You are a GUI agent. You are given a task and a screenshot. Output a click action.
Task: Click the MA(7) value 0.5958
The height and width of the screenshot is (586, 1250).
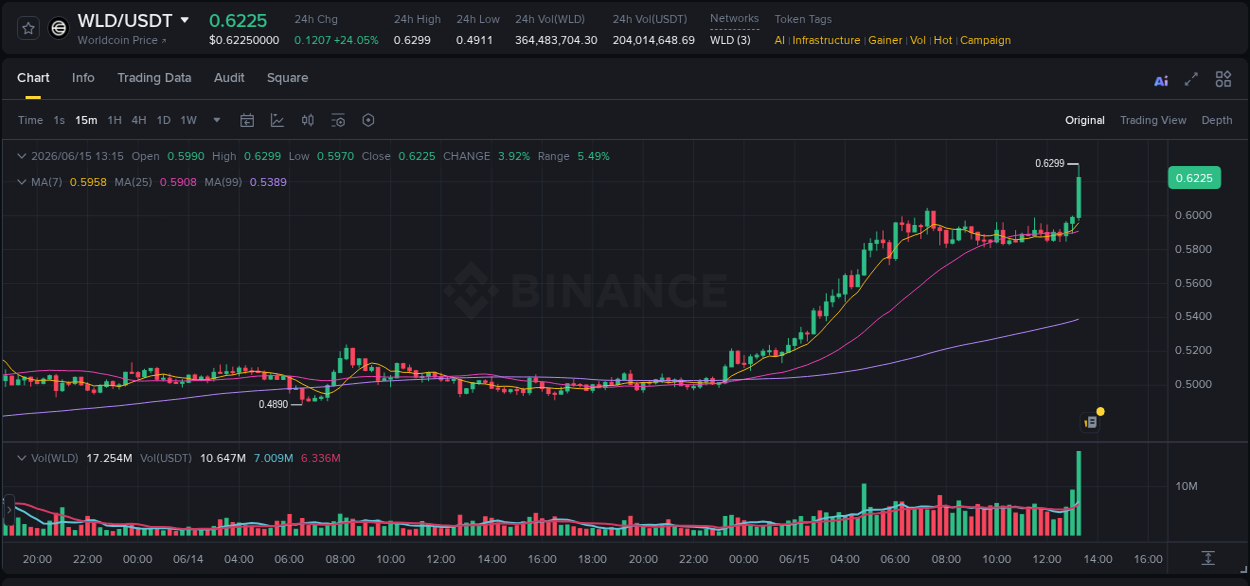(88, 182)
